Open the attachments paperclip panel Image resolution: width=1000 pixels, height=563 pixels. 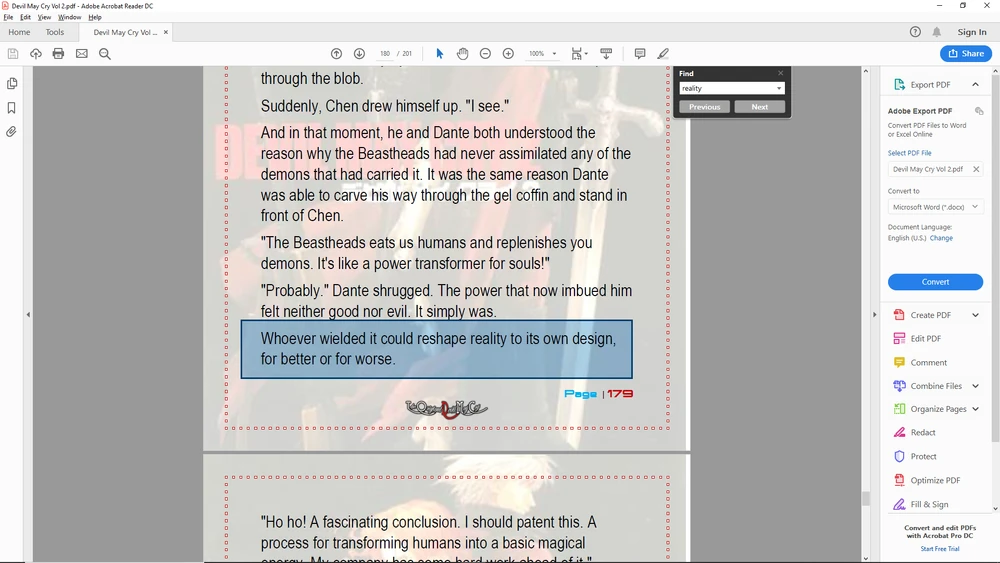pyautogui.click(x=11, y=132)
